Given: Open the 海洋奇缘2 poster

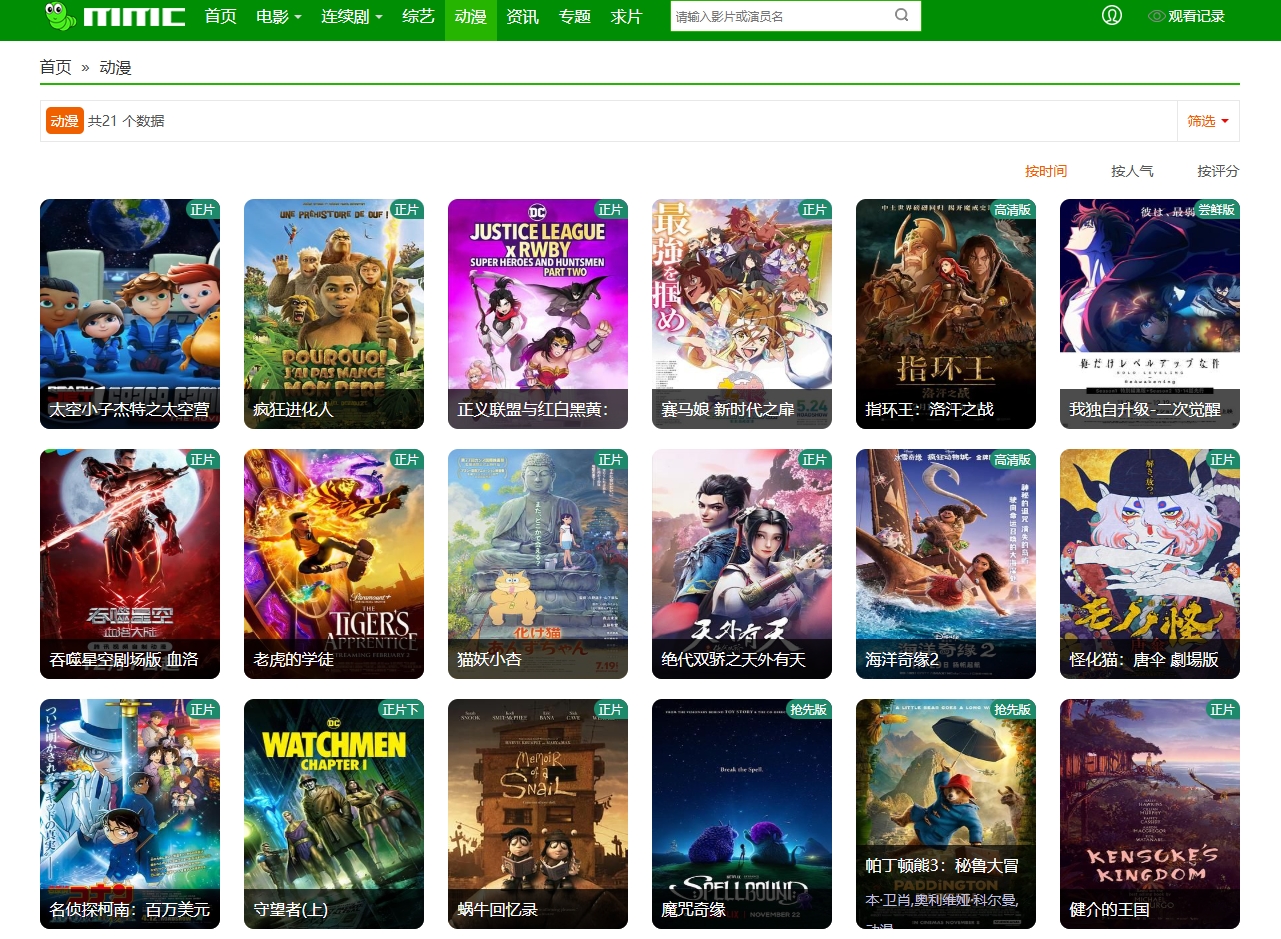Looking at the screenshot, I should point(946,564).
